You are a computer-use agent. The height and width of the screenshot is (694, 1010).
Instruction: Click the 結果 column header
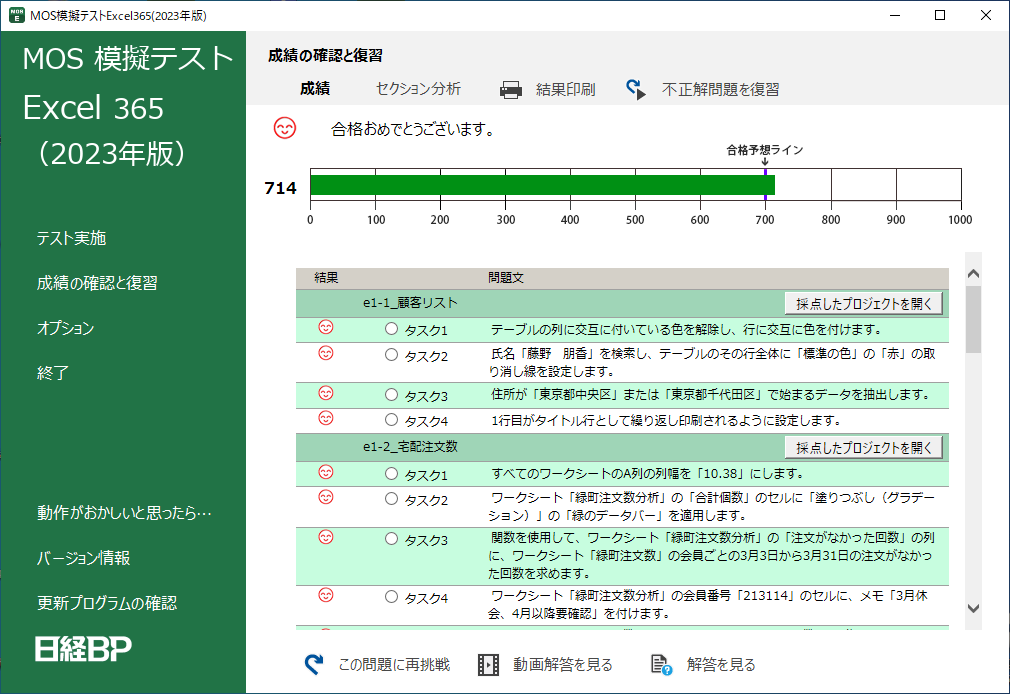[x=327, y=278]
